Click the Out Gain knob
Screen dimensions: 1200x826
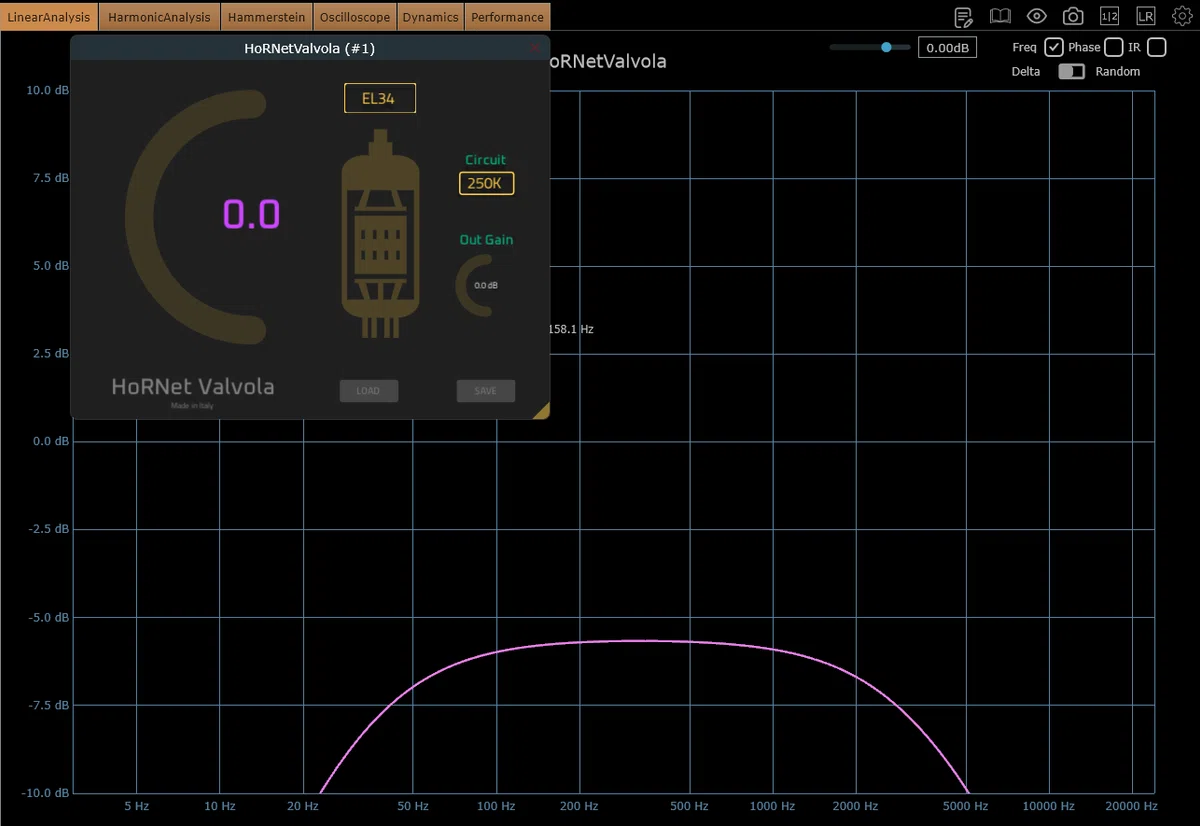pos(486,286)
